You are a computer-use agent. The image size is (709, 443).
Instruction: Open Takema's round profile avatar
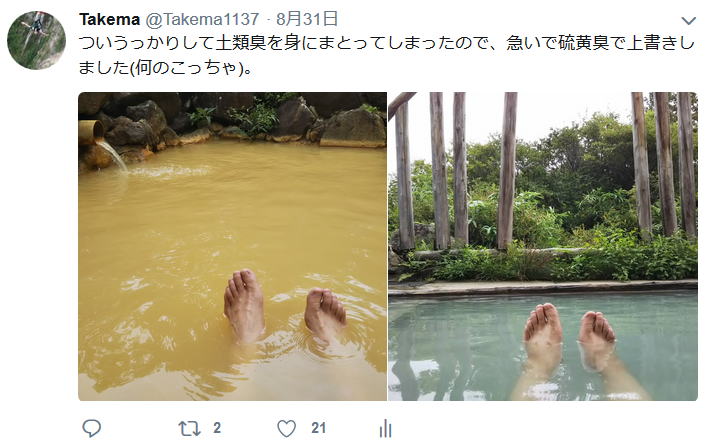point(37,40)
